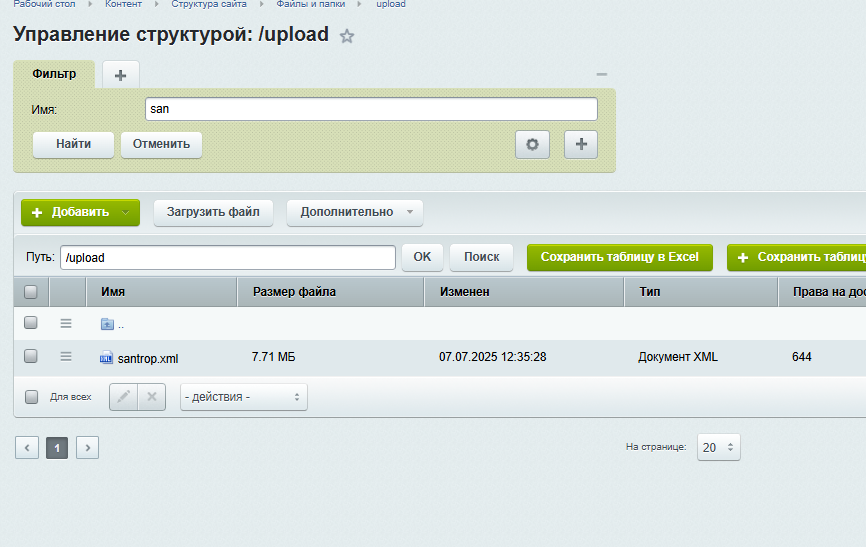Enable the 'Для всех' checkbox

tap(31, 397)
